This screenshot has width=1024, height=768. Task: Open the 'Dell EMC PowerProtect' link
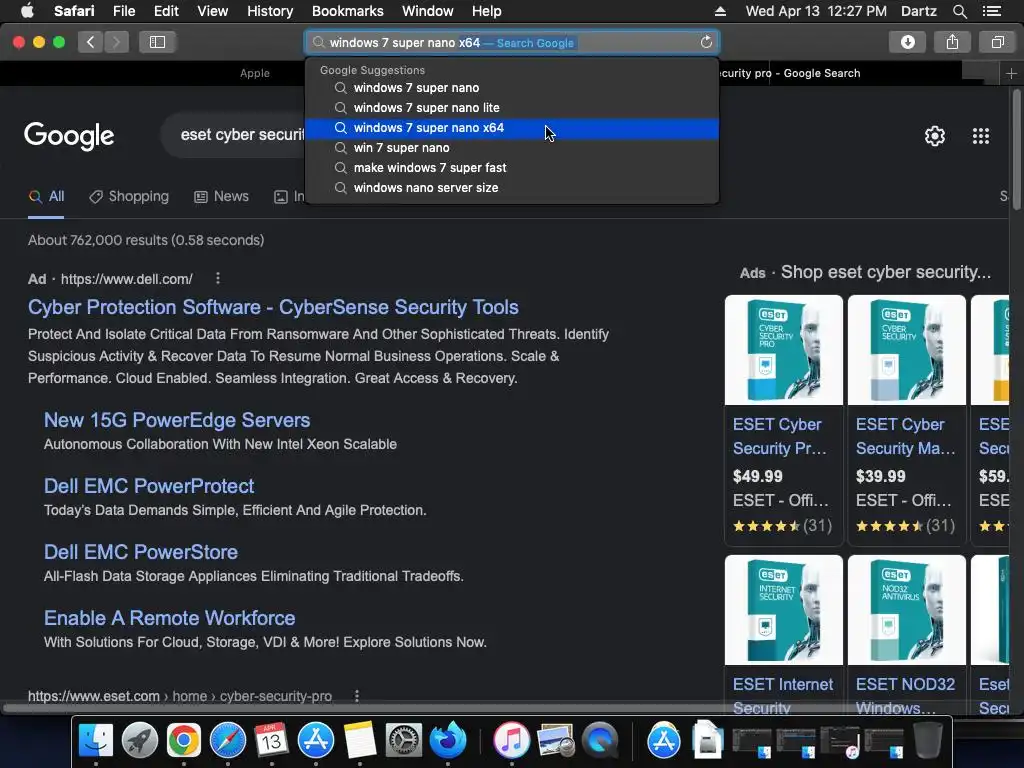(x=149, y=486)
